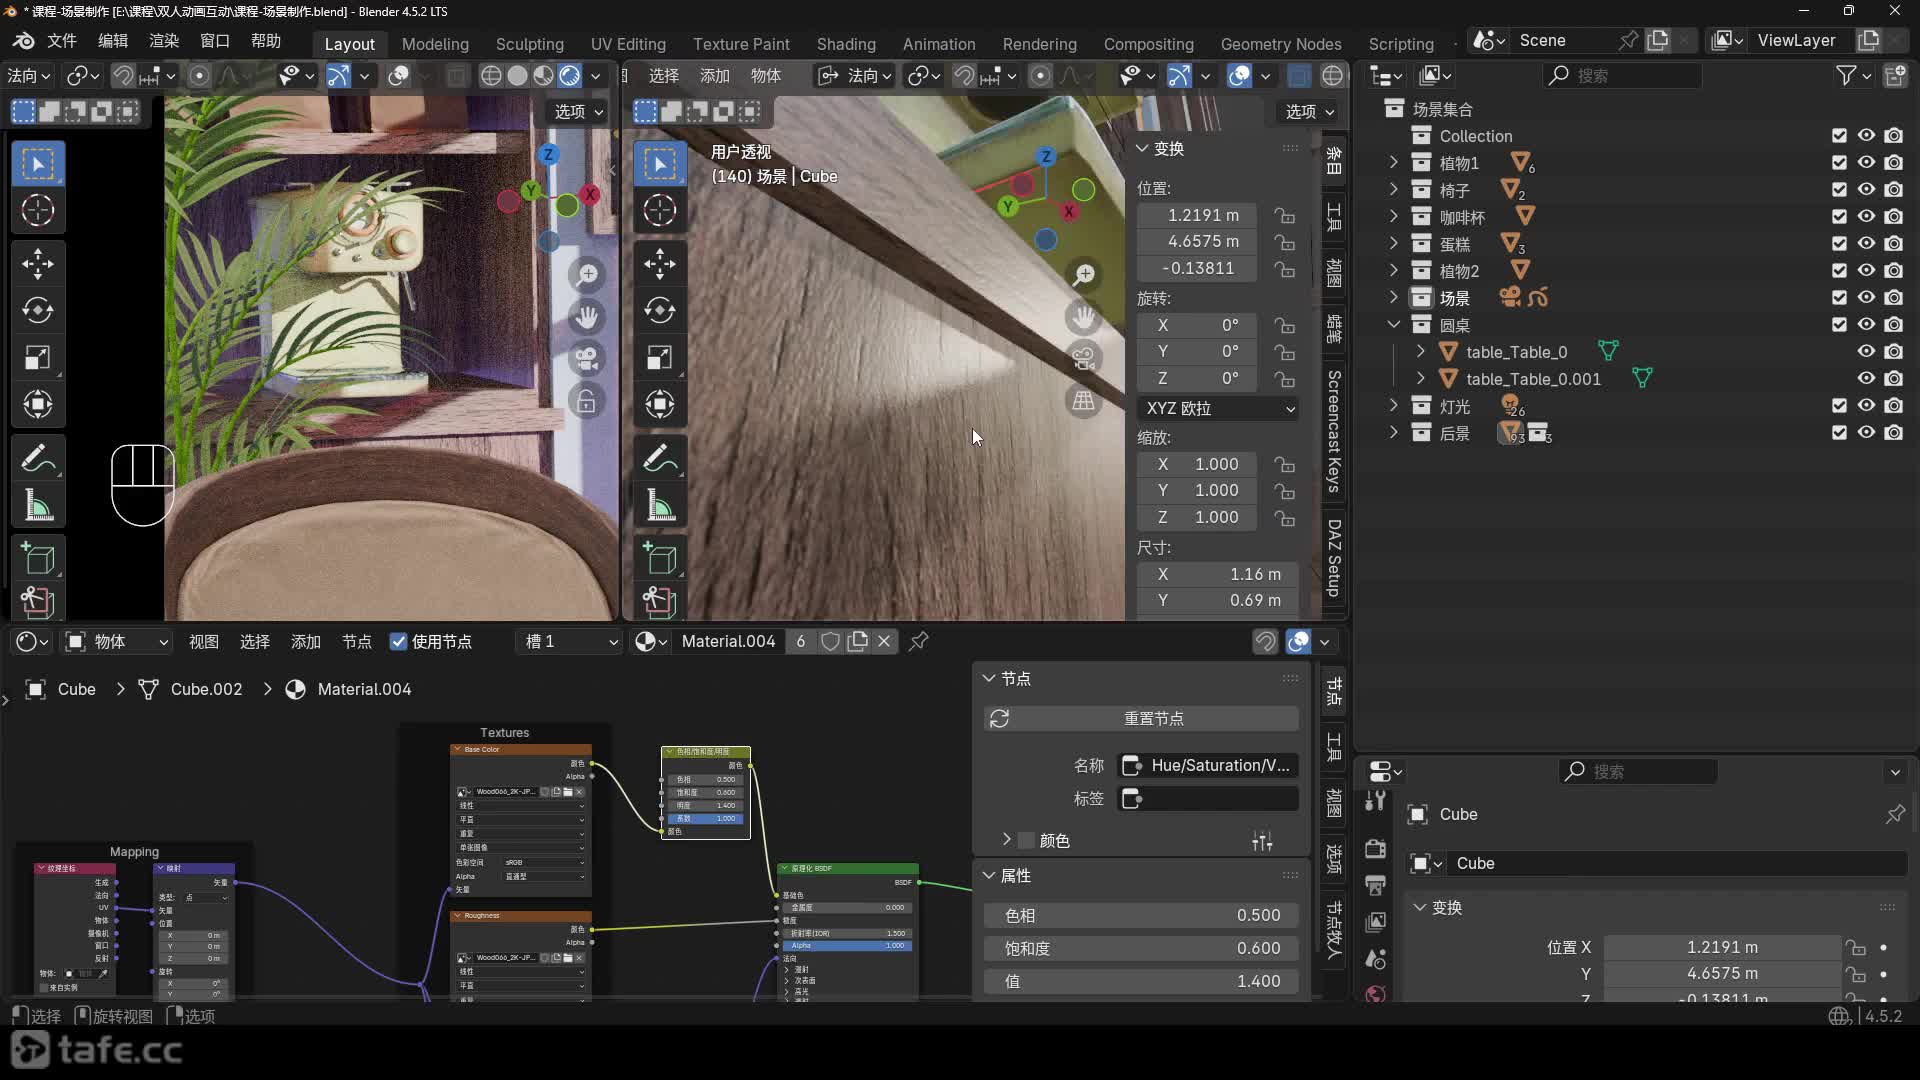Open the 槽 1 material slot dropdown
The height and width of the screenshot is (1080, 1920).
(571, 642)
